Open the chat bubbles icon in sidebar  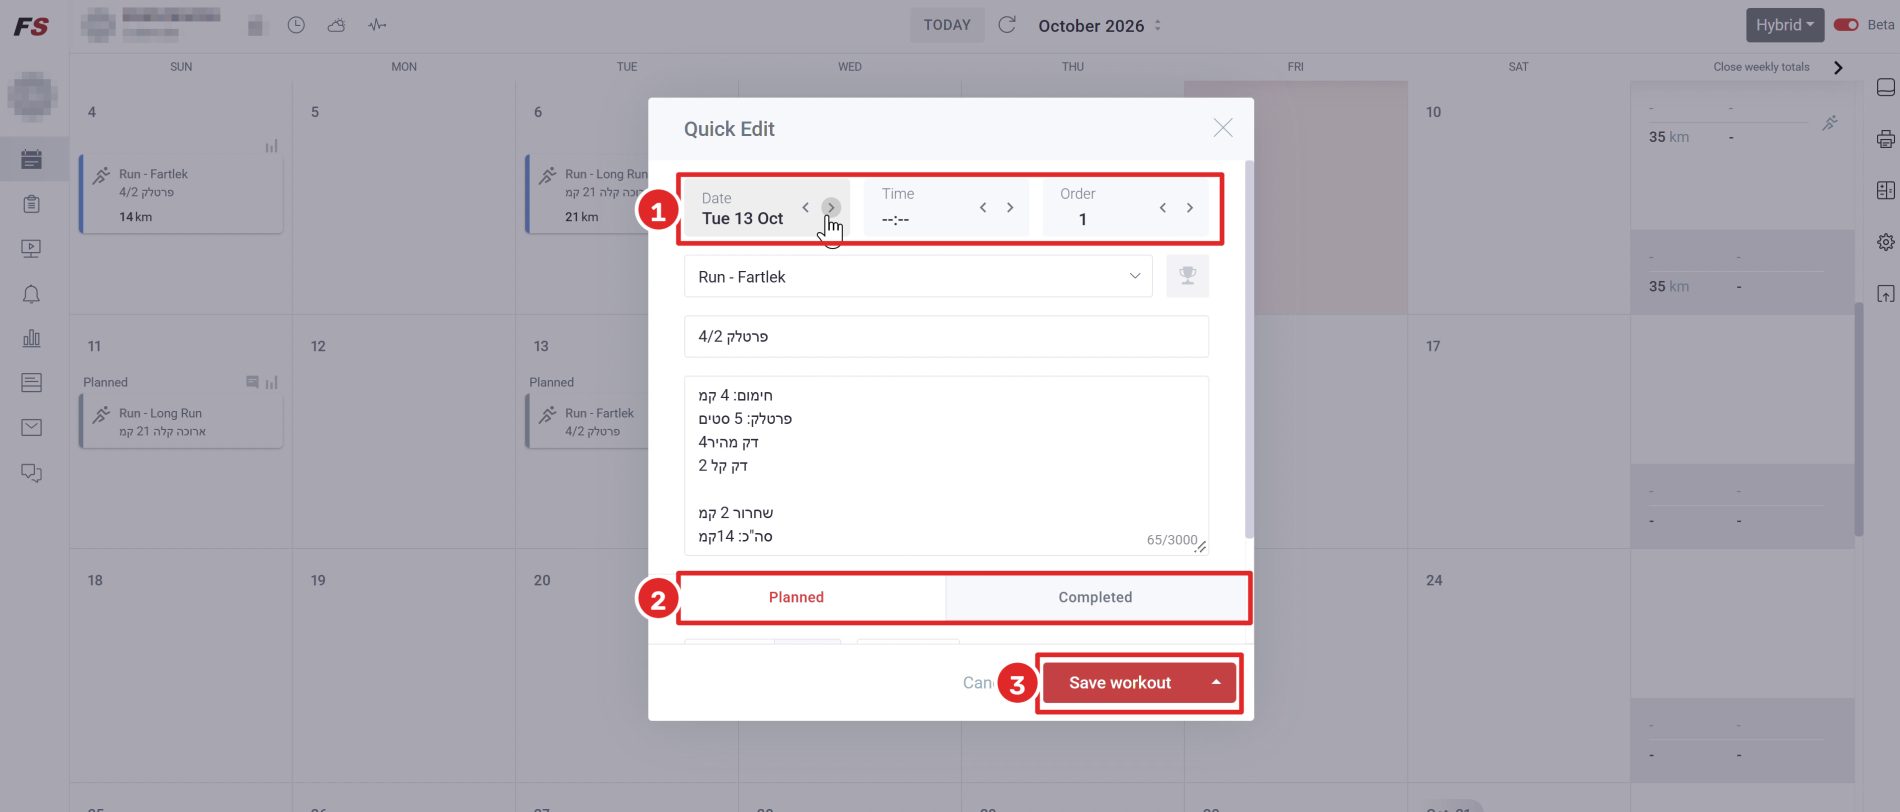tap(31, 473)
